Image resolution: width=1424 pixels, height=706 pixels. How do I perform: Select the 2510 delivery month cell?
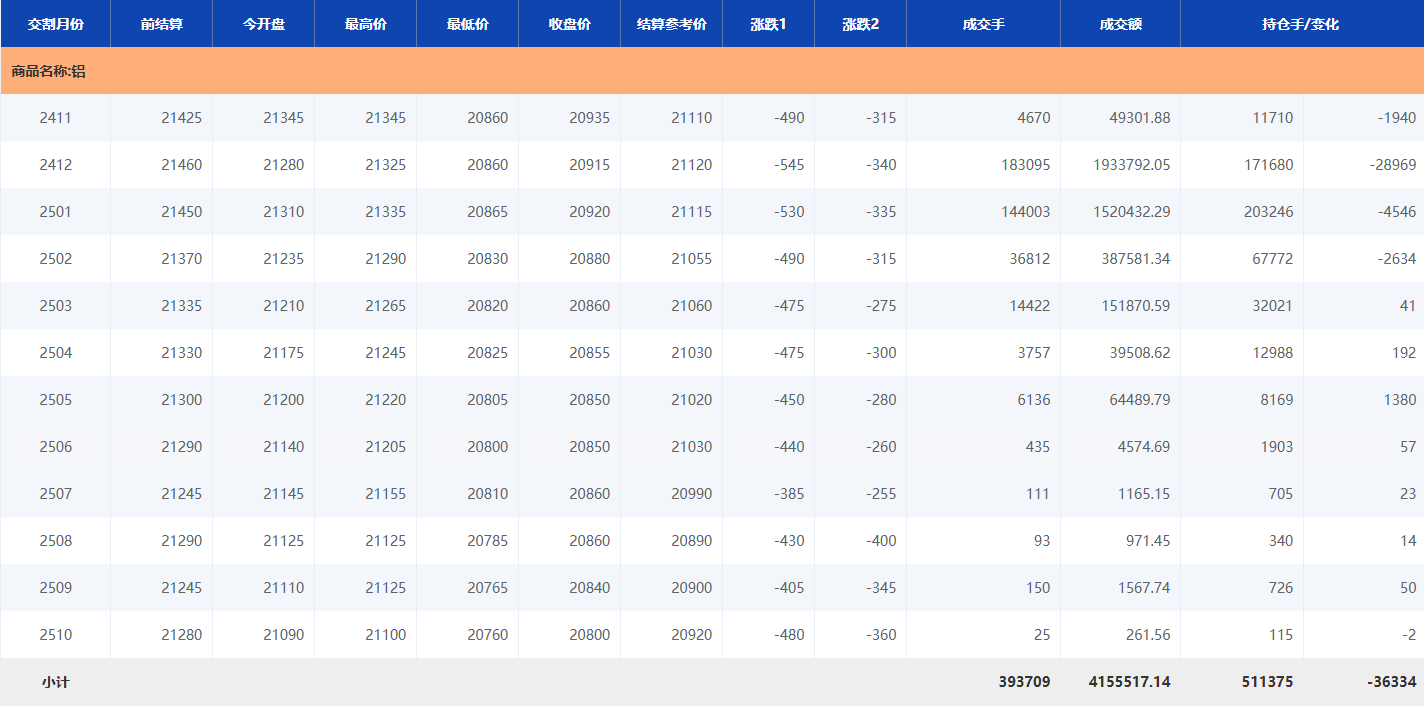55,635
